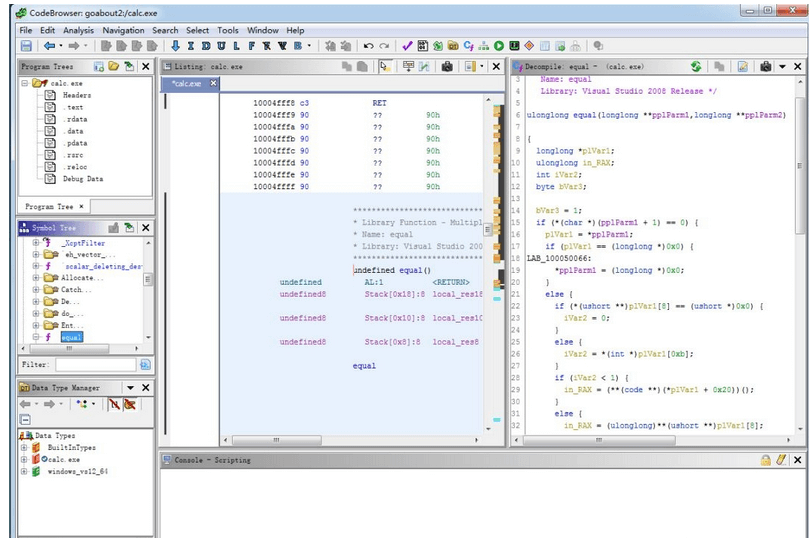Open the Data Type Manager dropdown menu arrow
Image resolution: width=811 pixels, height=538 pixels.
pyautogui.click(x=130, y=387)
